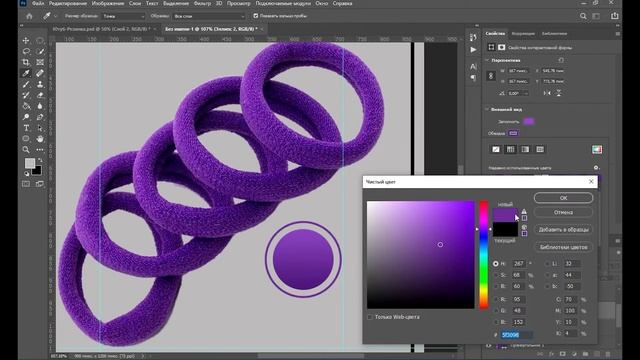
Task: Select the S saturation radio button
Action: click(x=496, y=275)
